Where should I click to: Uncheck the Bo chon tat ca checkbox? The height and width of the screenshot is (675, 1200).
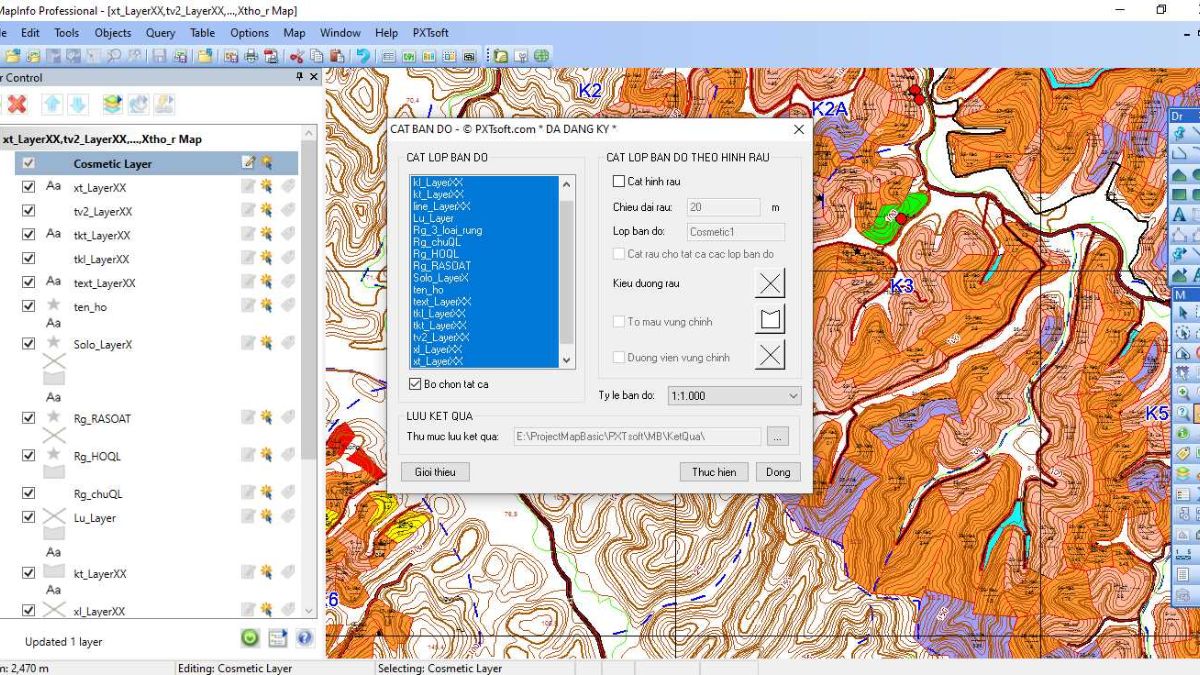[416, 384]
